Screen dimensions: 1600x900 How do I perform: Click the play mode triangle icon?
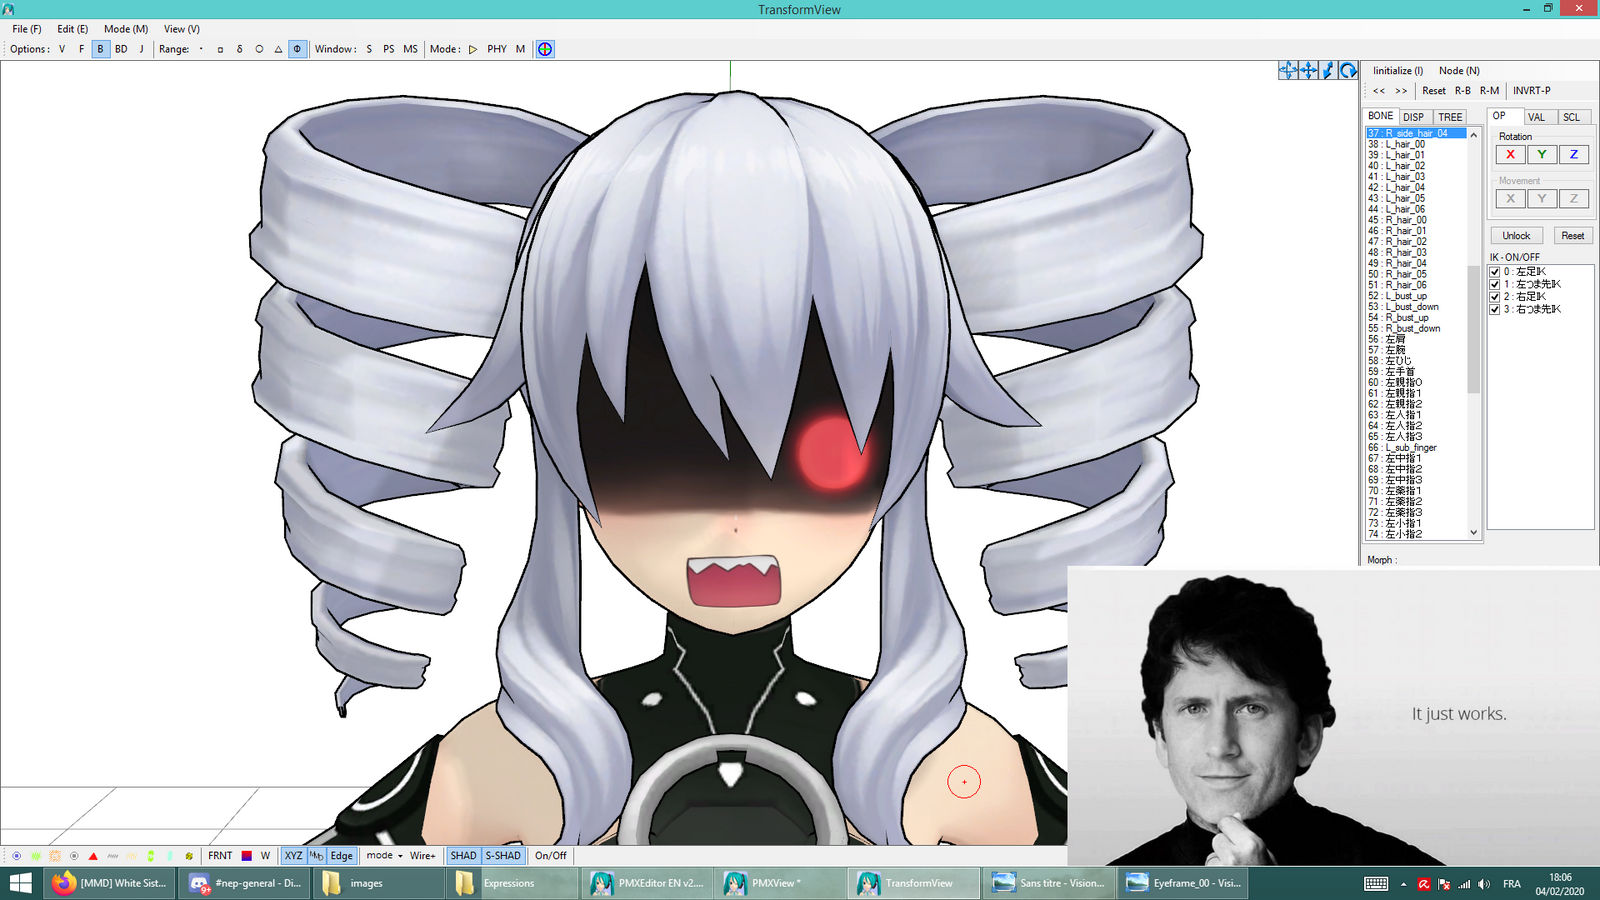coord(473,49)
